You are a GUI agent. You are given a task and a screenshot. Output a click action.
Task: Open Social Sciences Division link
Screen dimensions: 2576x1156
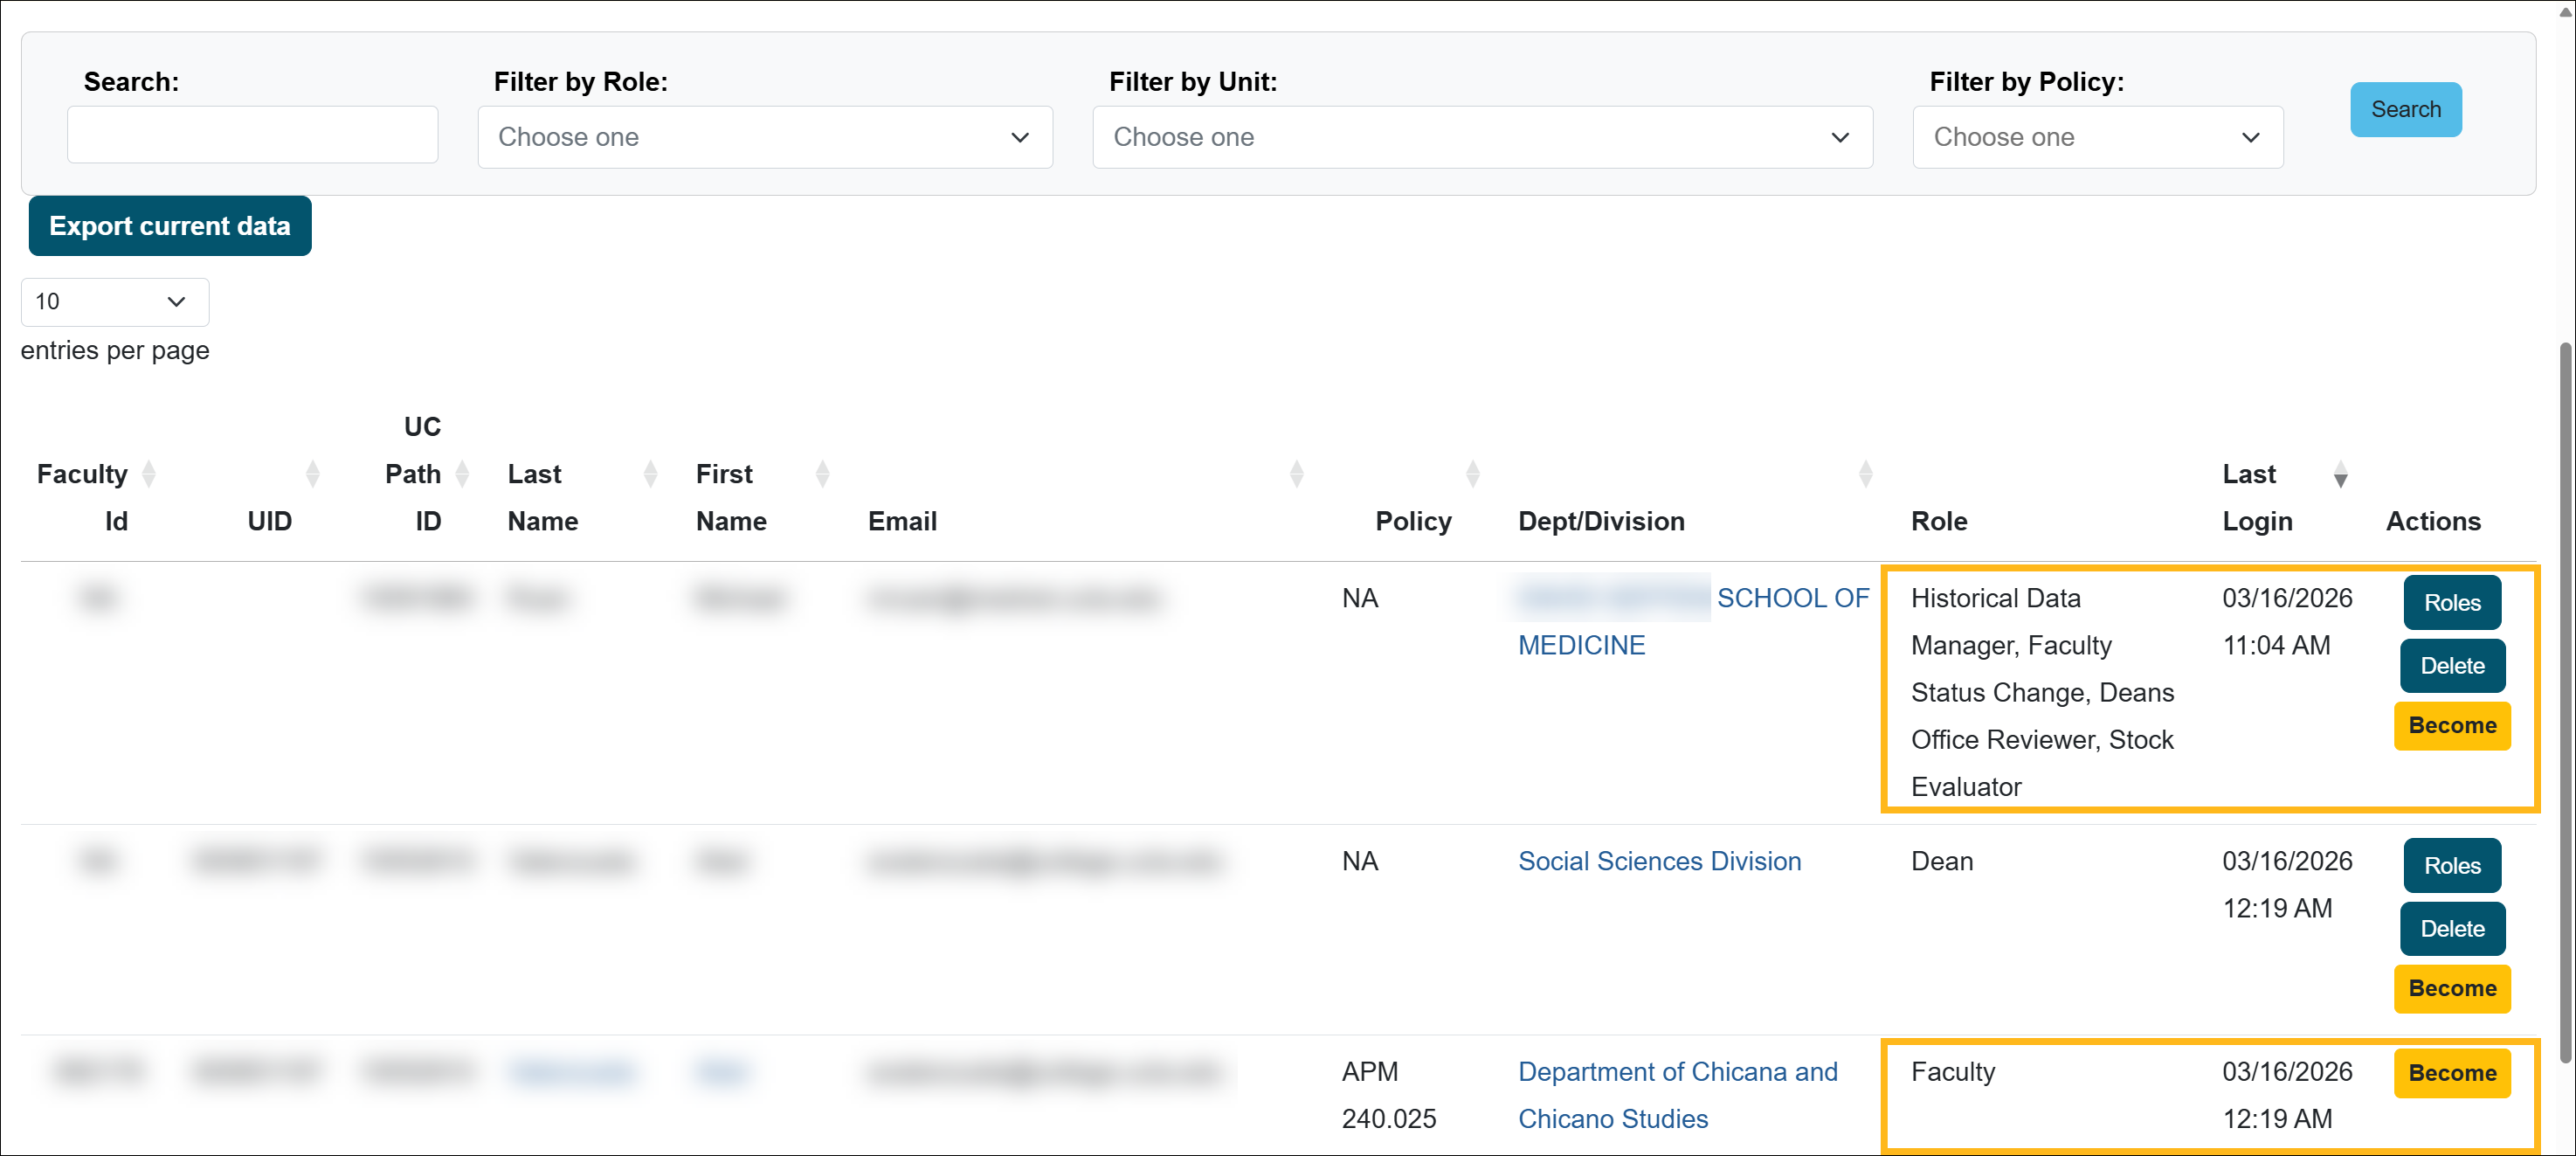pos(1659,861)
